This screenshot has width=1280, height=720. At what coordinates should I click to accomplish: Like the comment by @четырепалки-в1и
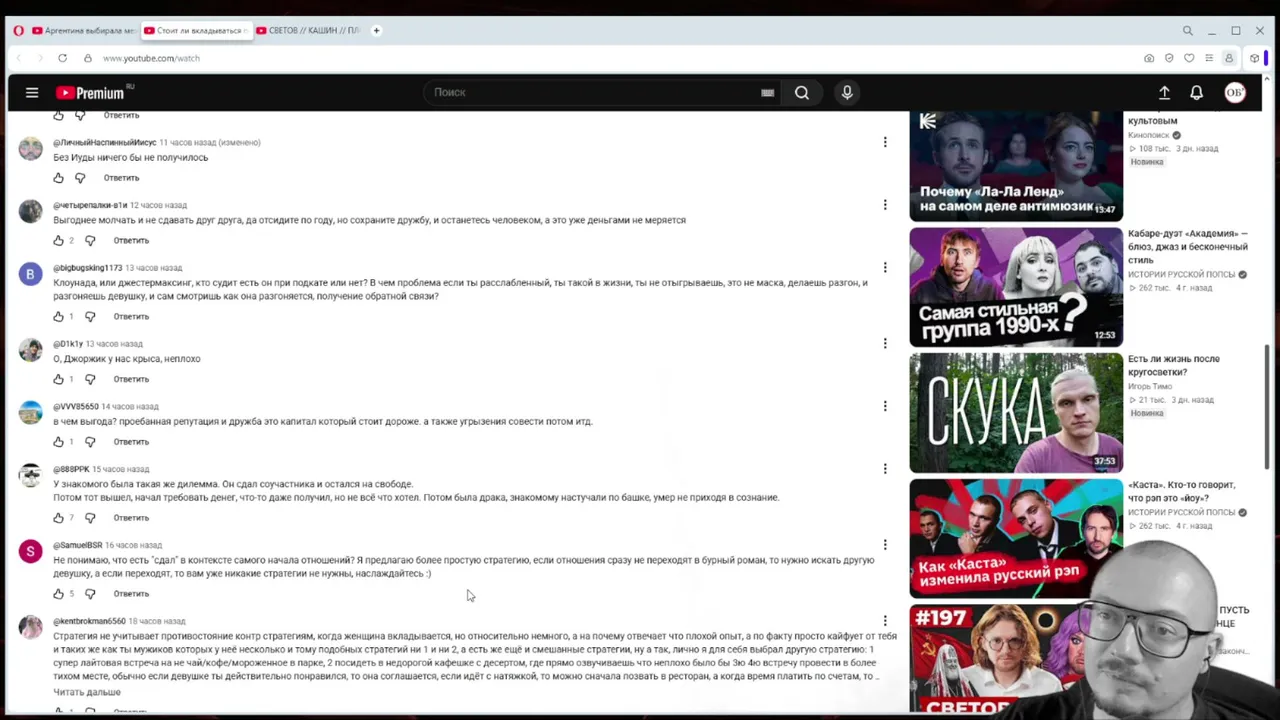click(x=58, y=241)
